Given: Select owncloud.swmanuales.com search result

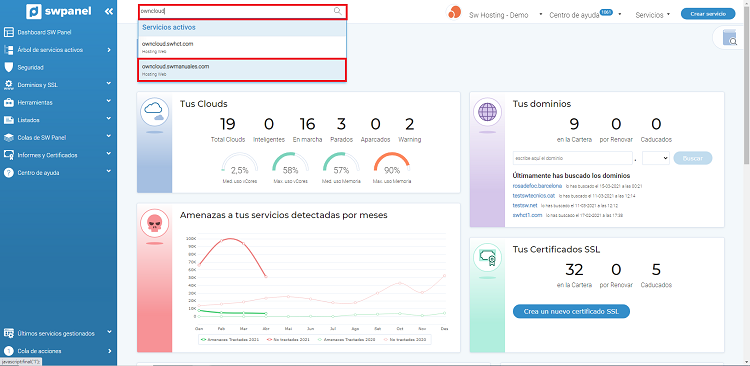Looking at the screenshot, I should click(242, 70).
